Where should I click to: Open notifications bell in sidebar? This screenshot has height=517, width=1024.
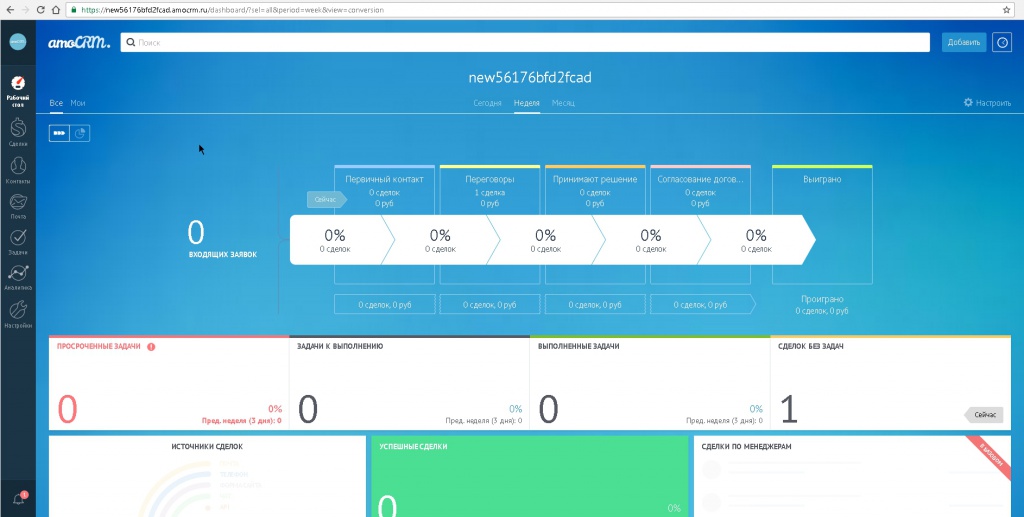click(x=19, y=499)
